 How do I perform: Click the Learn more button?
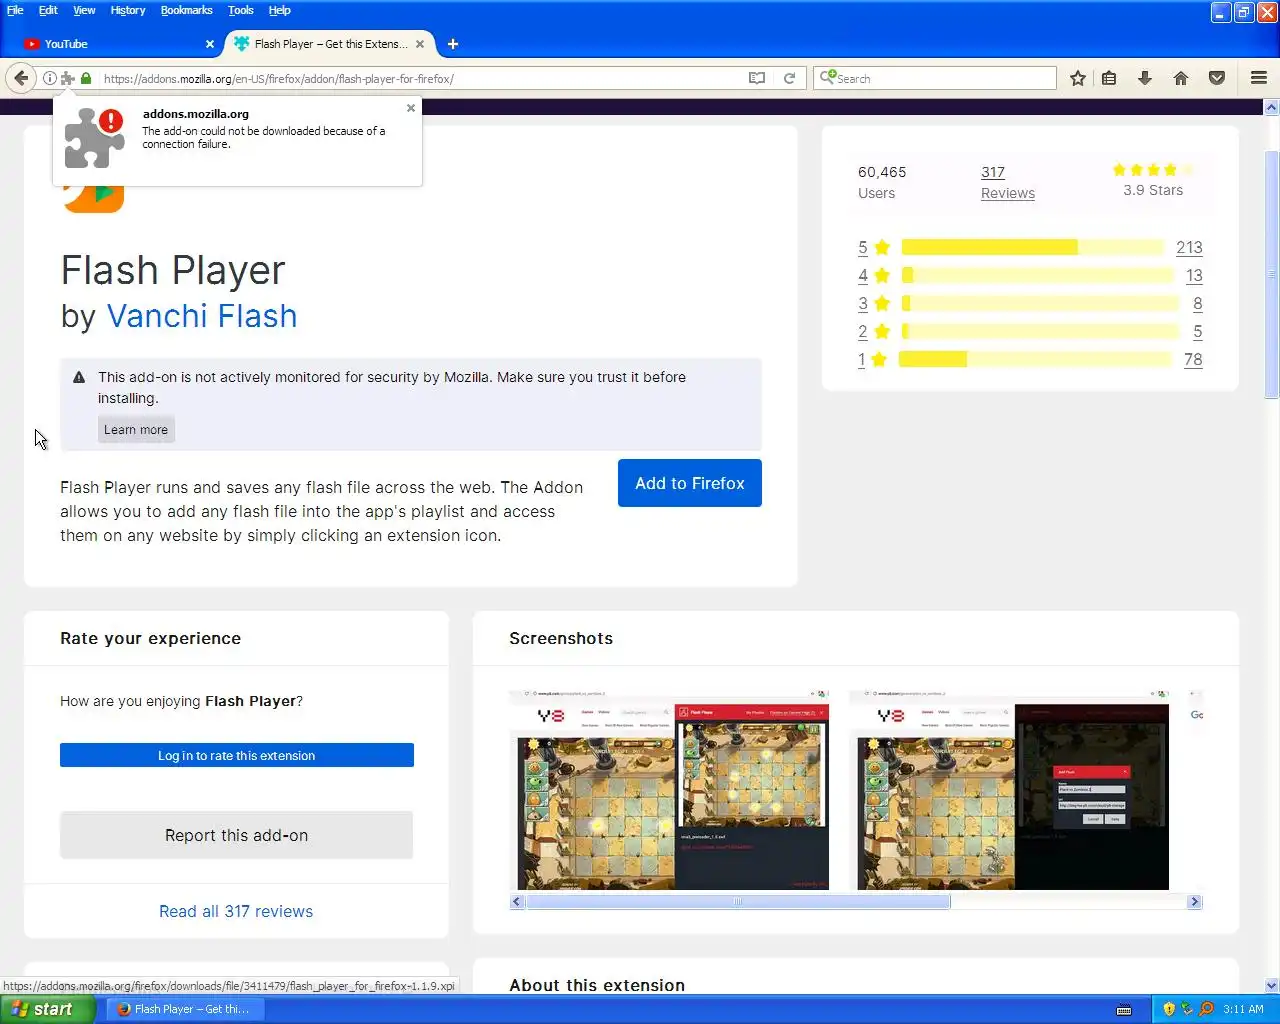click(136, 430)
